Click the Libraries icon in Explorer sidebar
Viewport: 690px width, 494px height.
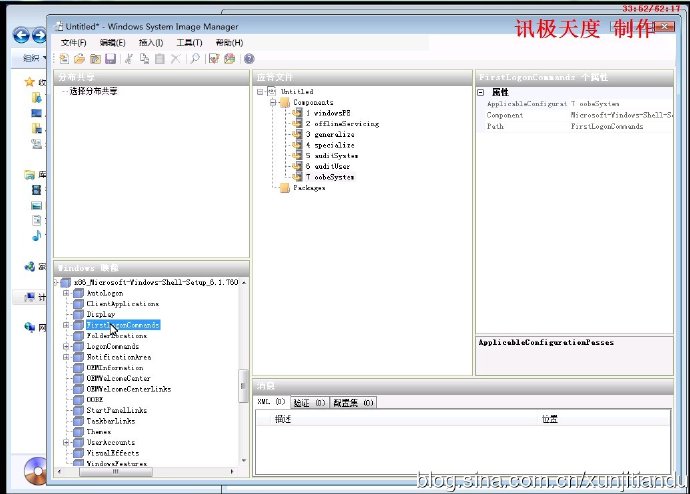tap(29, 175)
